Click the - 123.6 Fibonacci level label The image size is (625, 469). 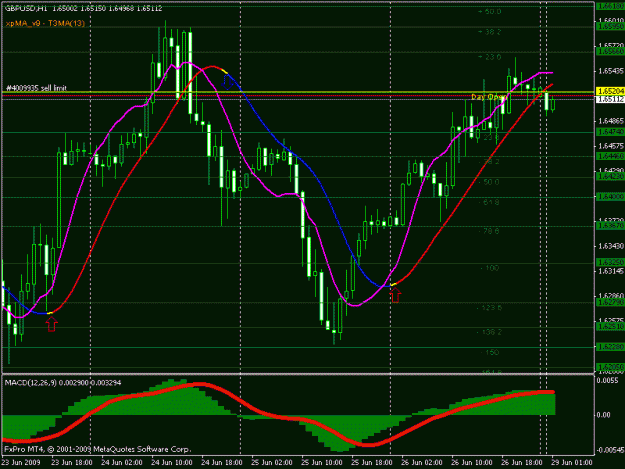pyautogui.click(x=490, y=308)
